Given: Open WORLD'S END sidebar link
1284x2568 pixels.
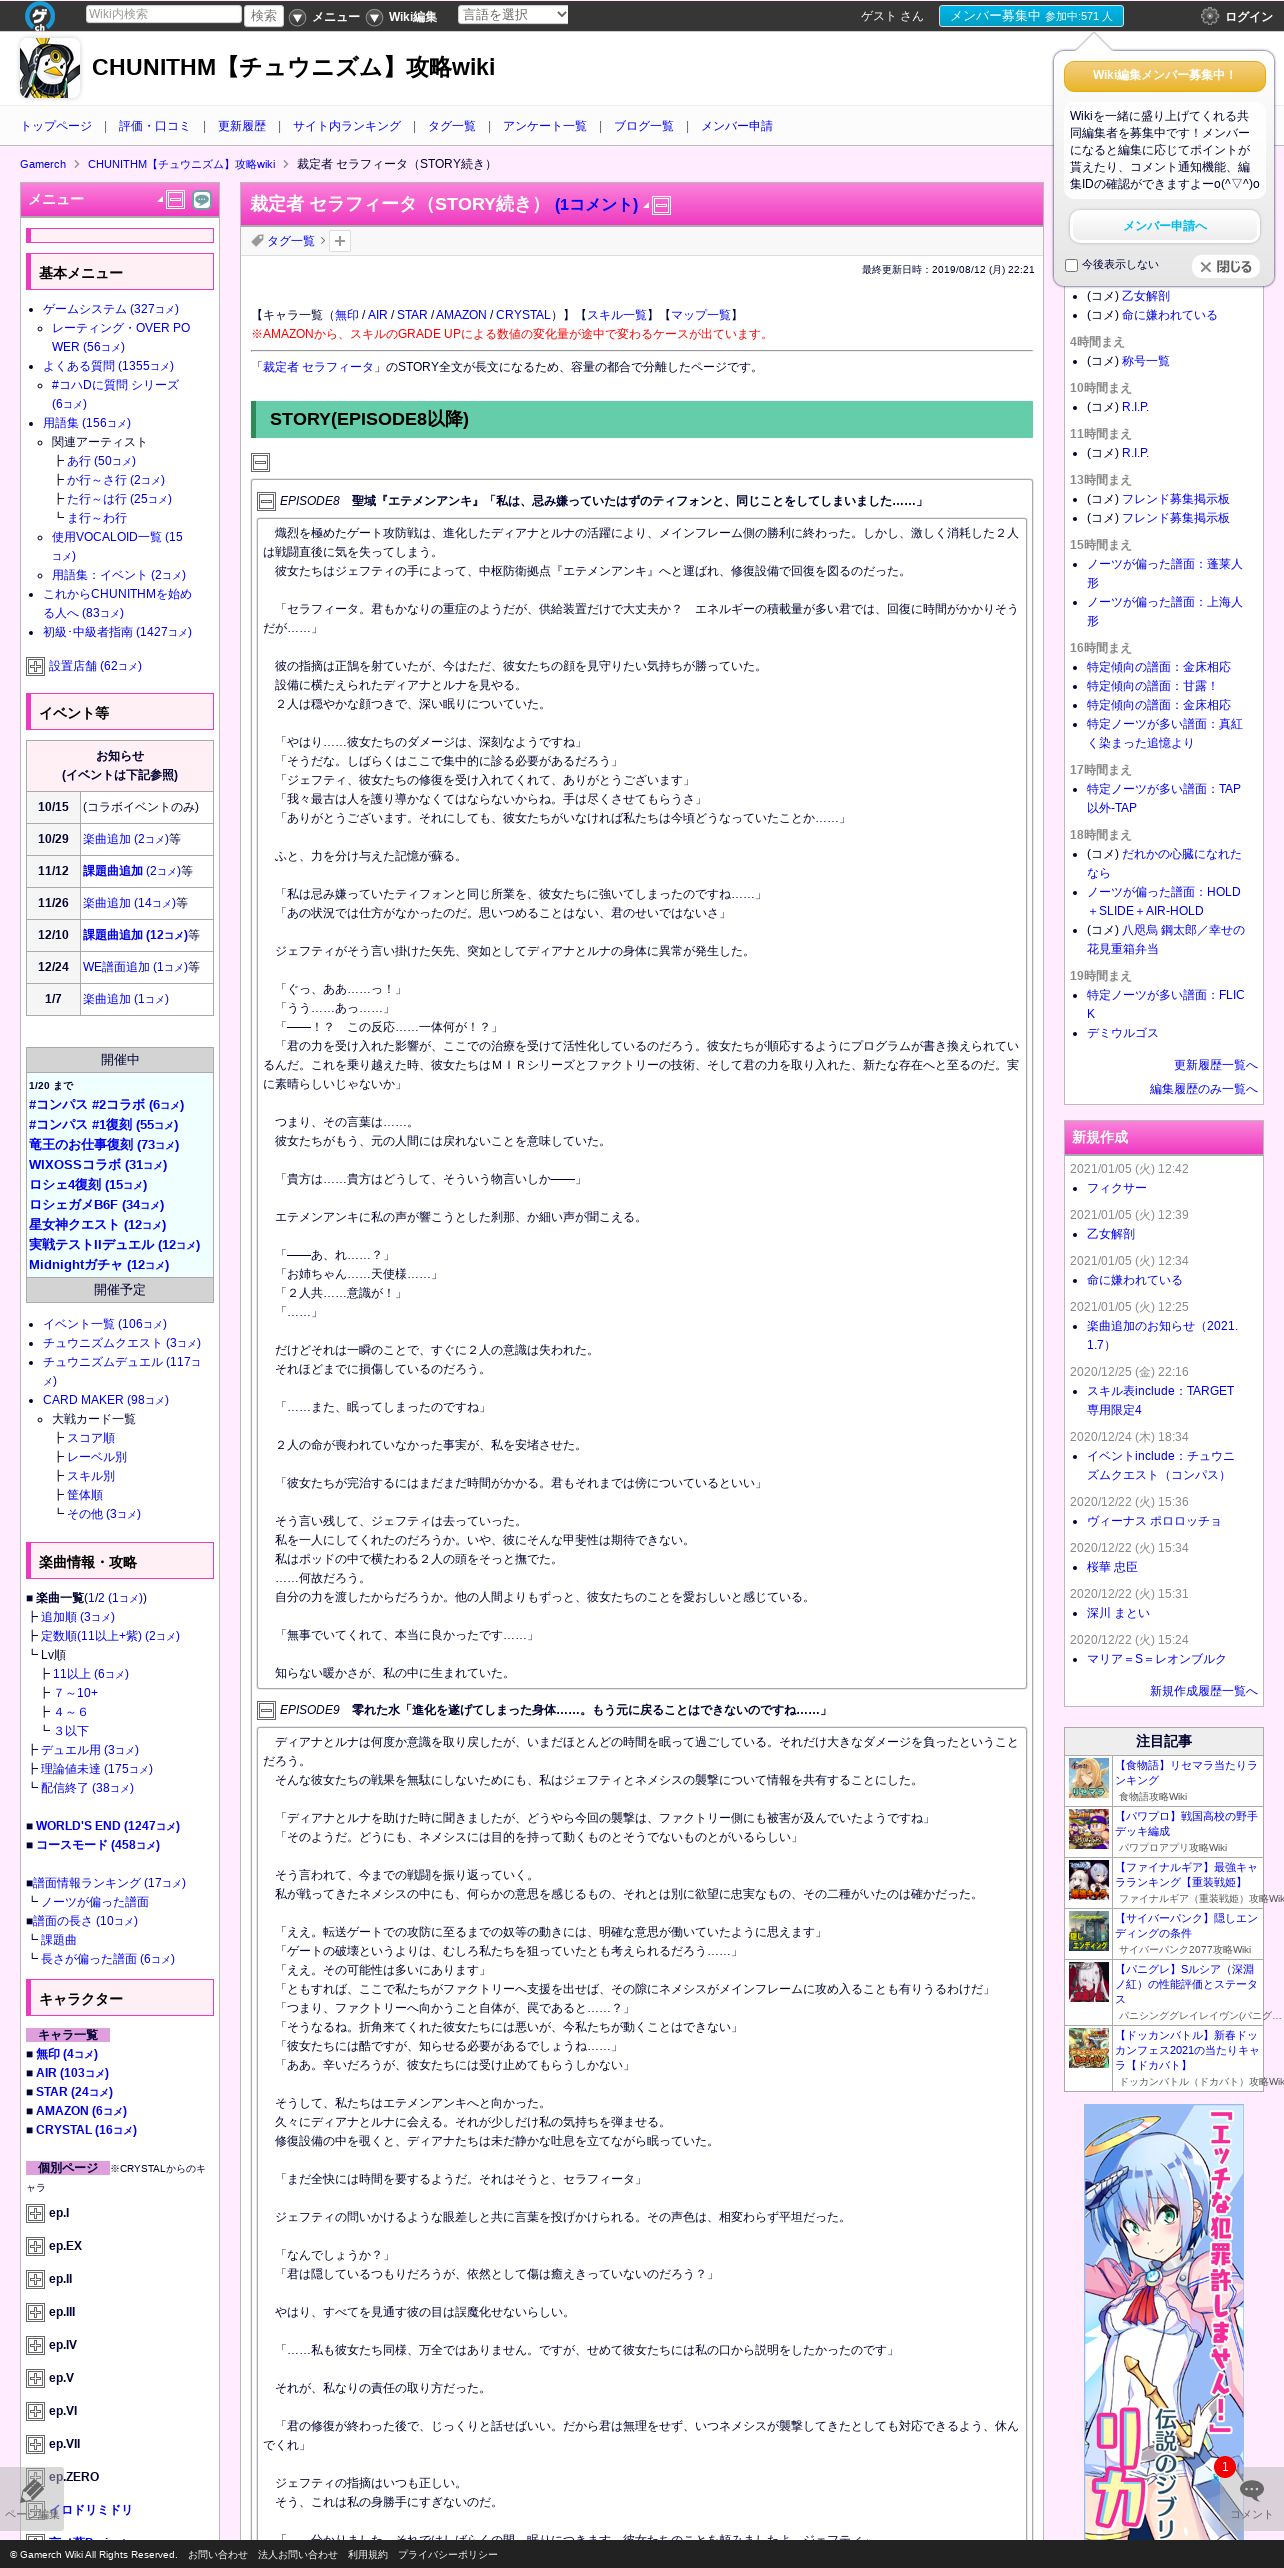Looking at the screenshot, I should tap(107, 1826).
